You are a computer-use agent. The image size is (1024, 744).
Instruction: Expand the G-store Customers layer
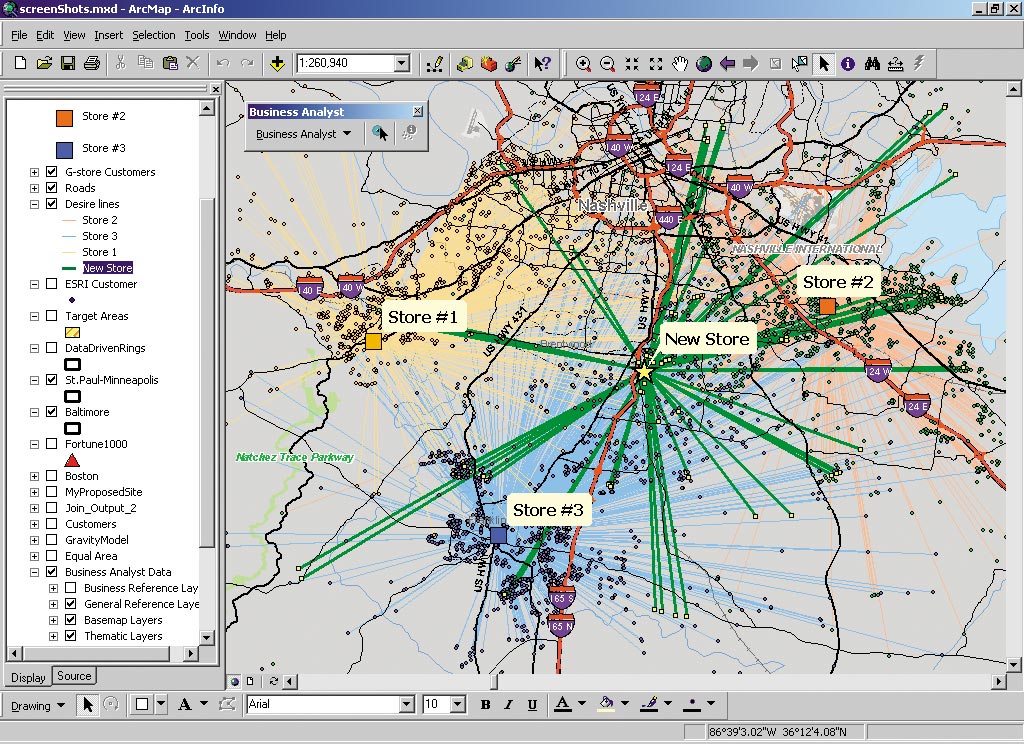point(34,172)
